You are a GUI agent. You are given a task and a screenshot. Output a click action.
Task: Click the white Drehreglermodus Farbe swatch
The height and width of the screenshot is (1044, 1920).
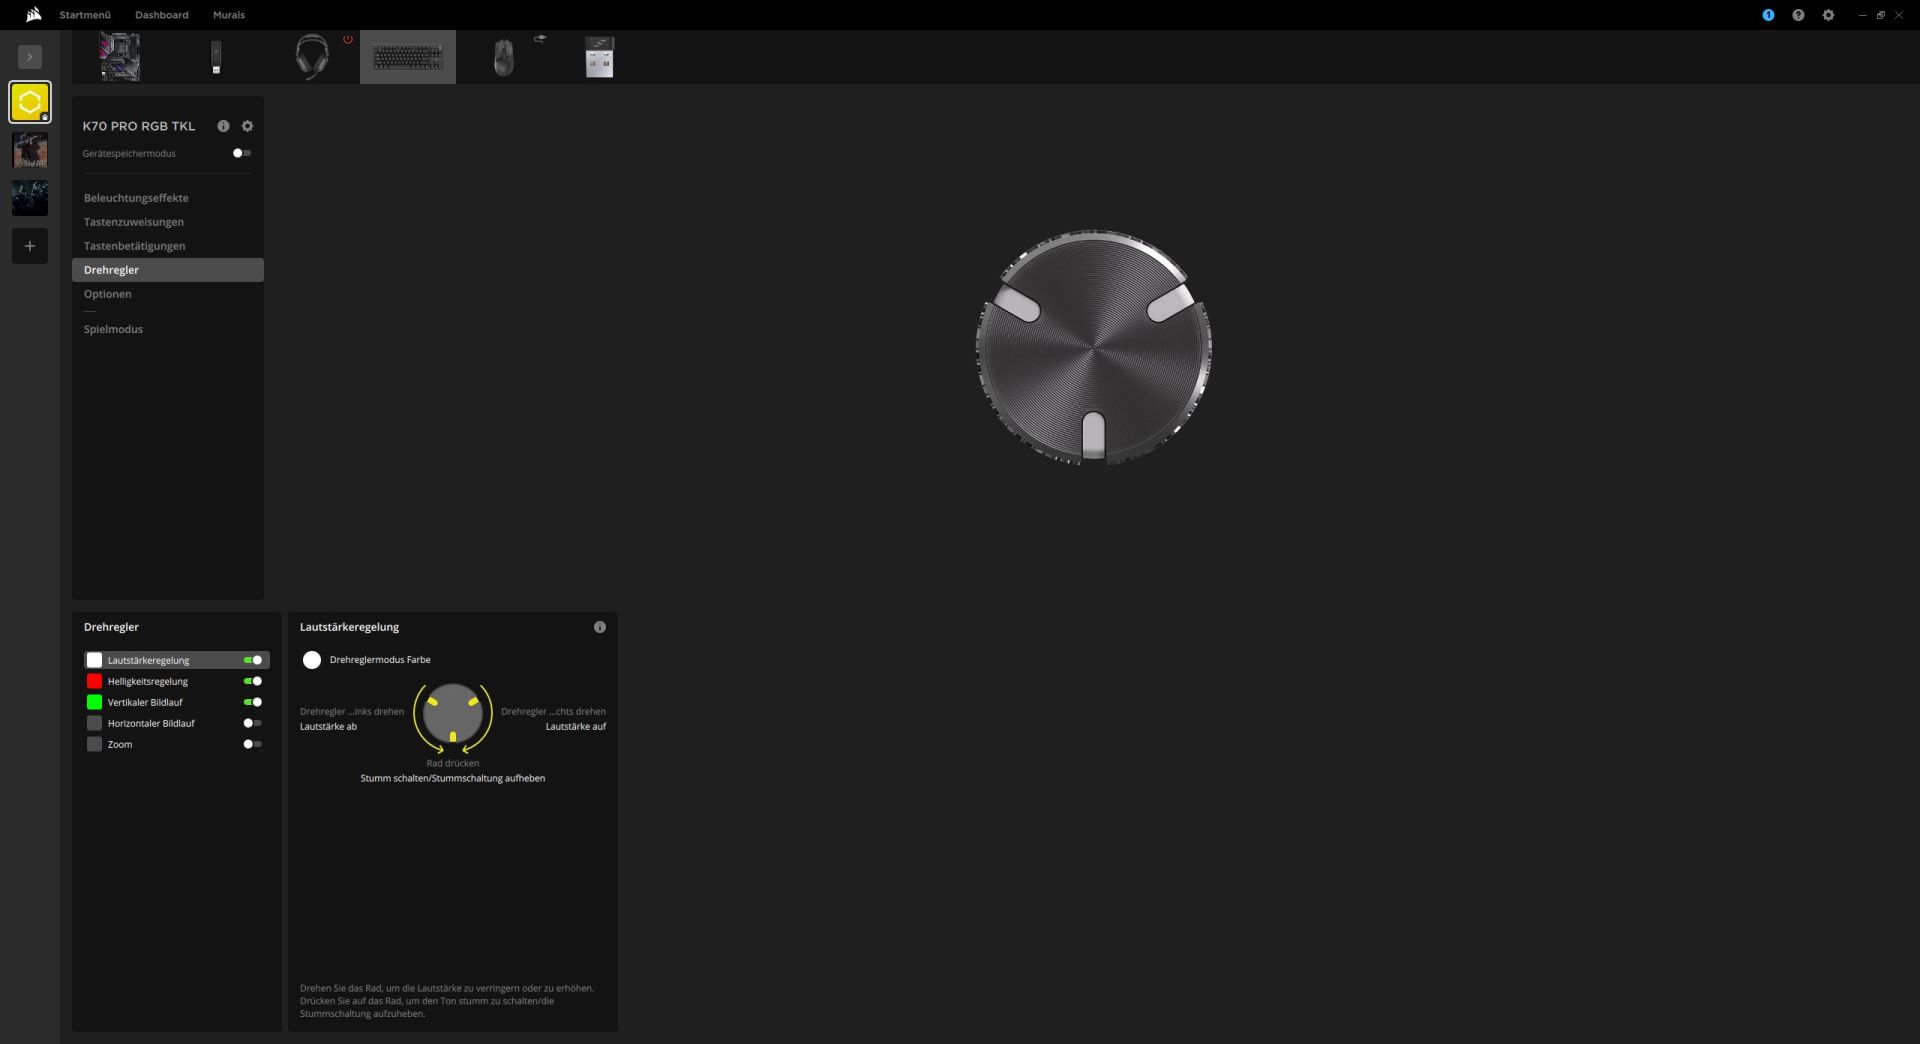312,660
